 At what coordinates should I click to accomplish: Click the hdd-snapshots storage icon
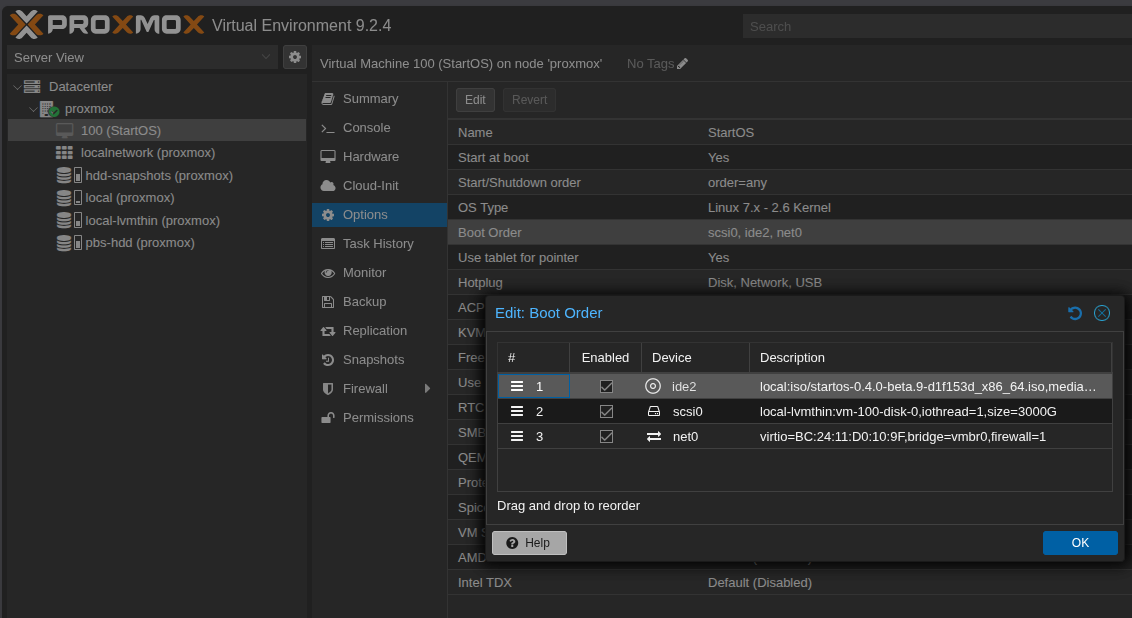pos(69,175)
